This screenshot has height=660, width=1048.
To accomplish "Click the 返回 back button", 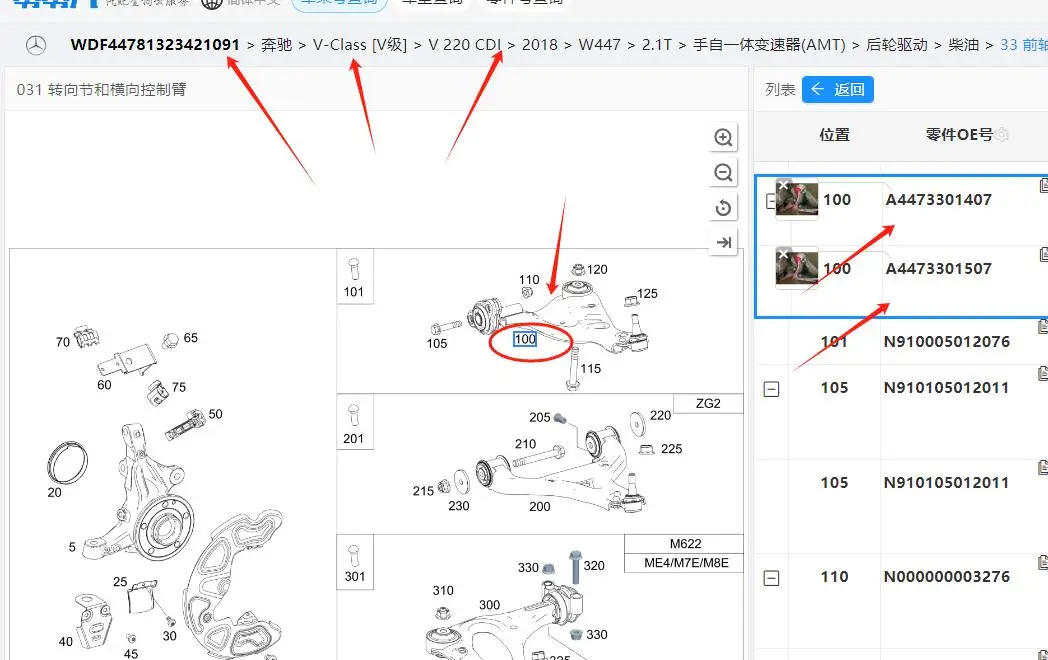I will coord(837,90).
